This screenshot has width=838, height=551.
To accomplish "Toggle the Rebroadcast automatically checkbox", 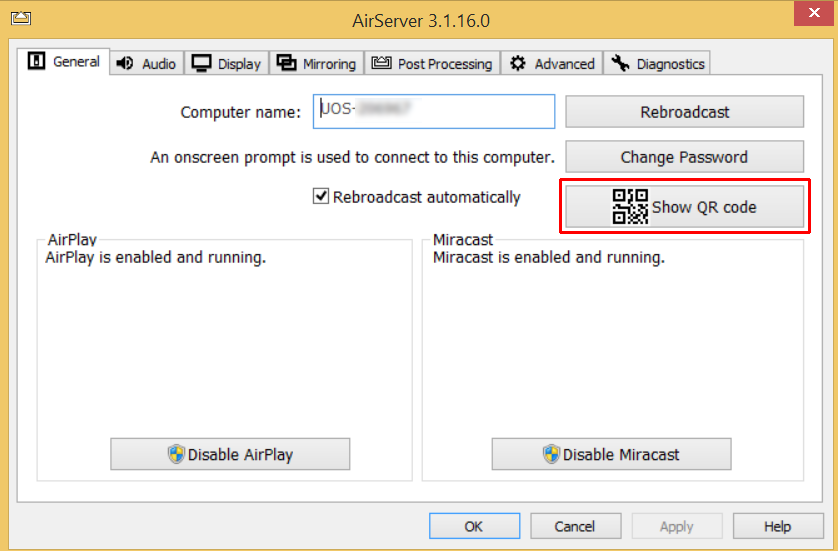I will tap(321, 197).
